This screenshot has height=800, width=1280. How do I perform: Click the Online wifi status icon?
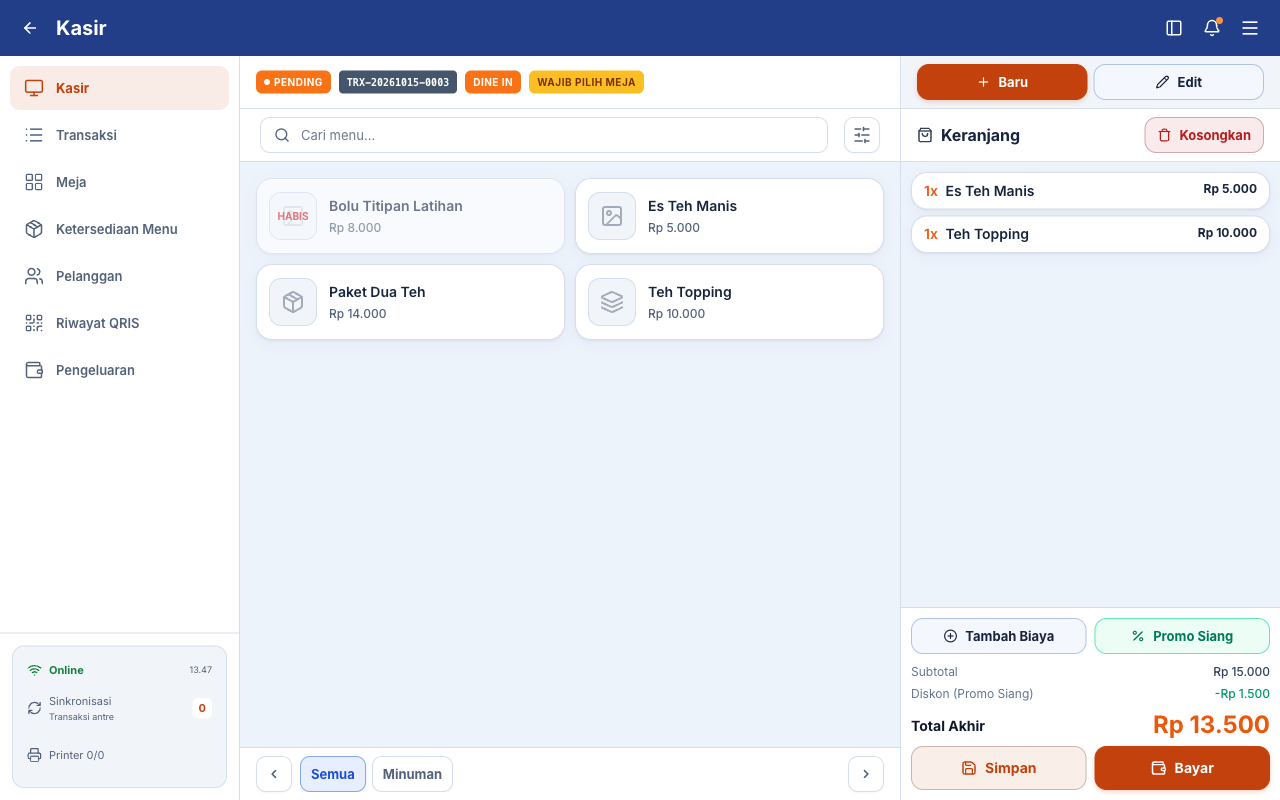point(34,670)
